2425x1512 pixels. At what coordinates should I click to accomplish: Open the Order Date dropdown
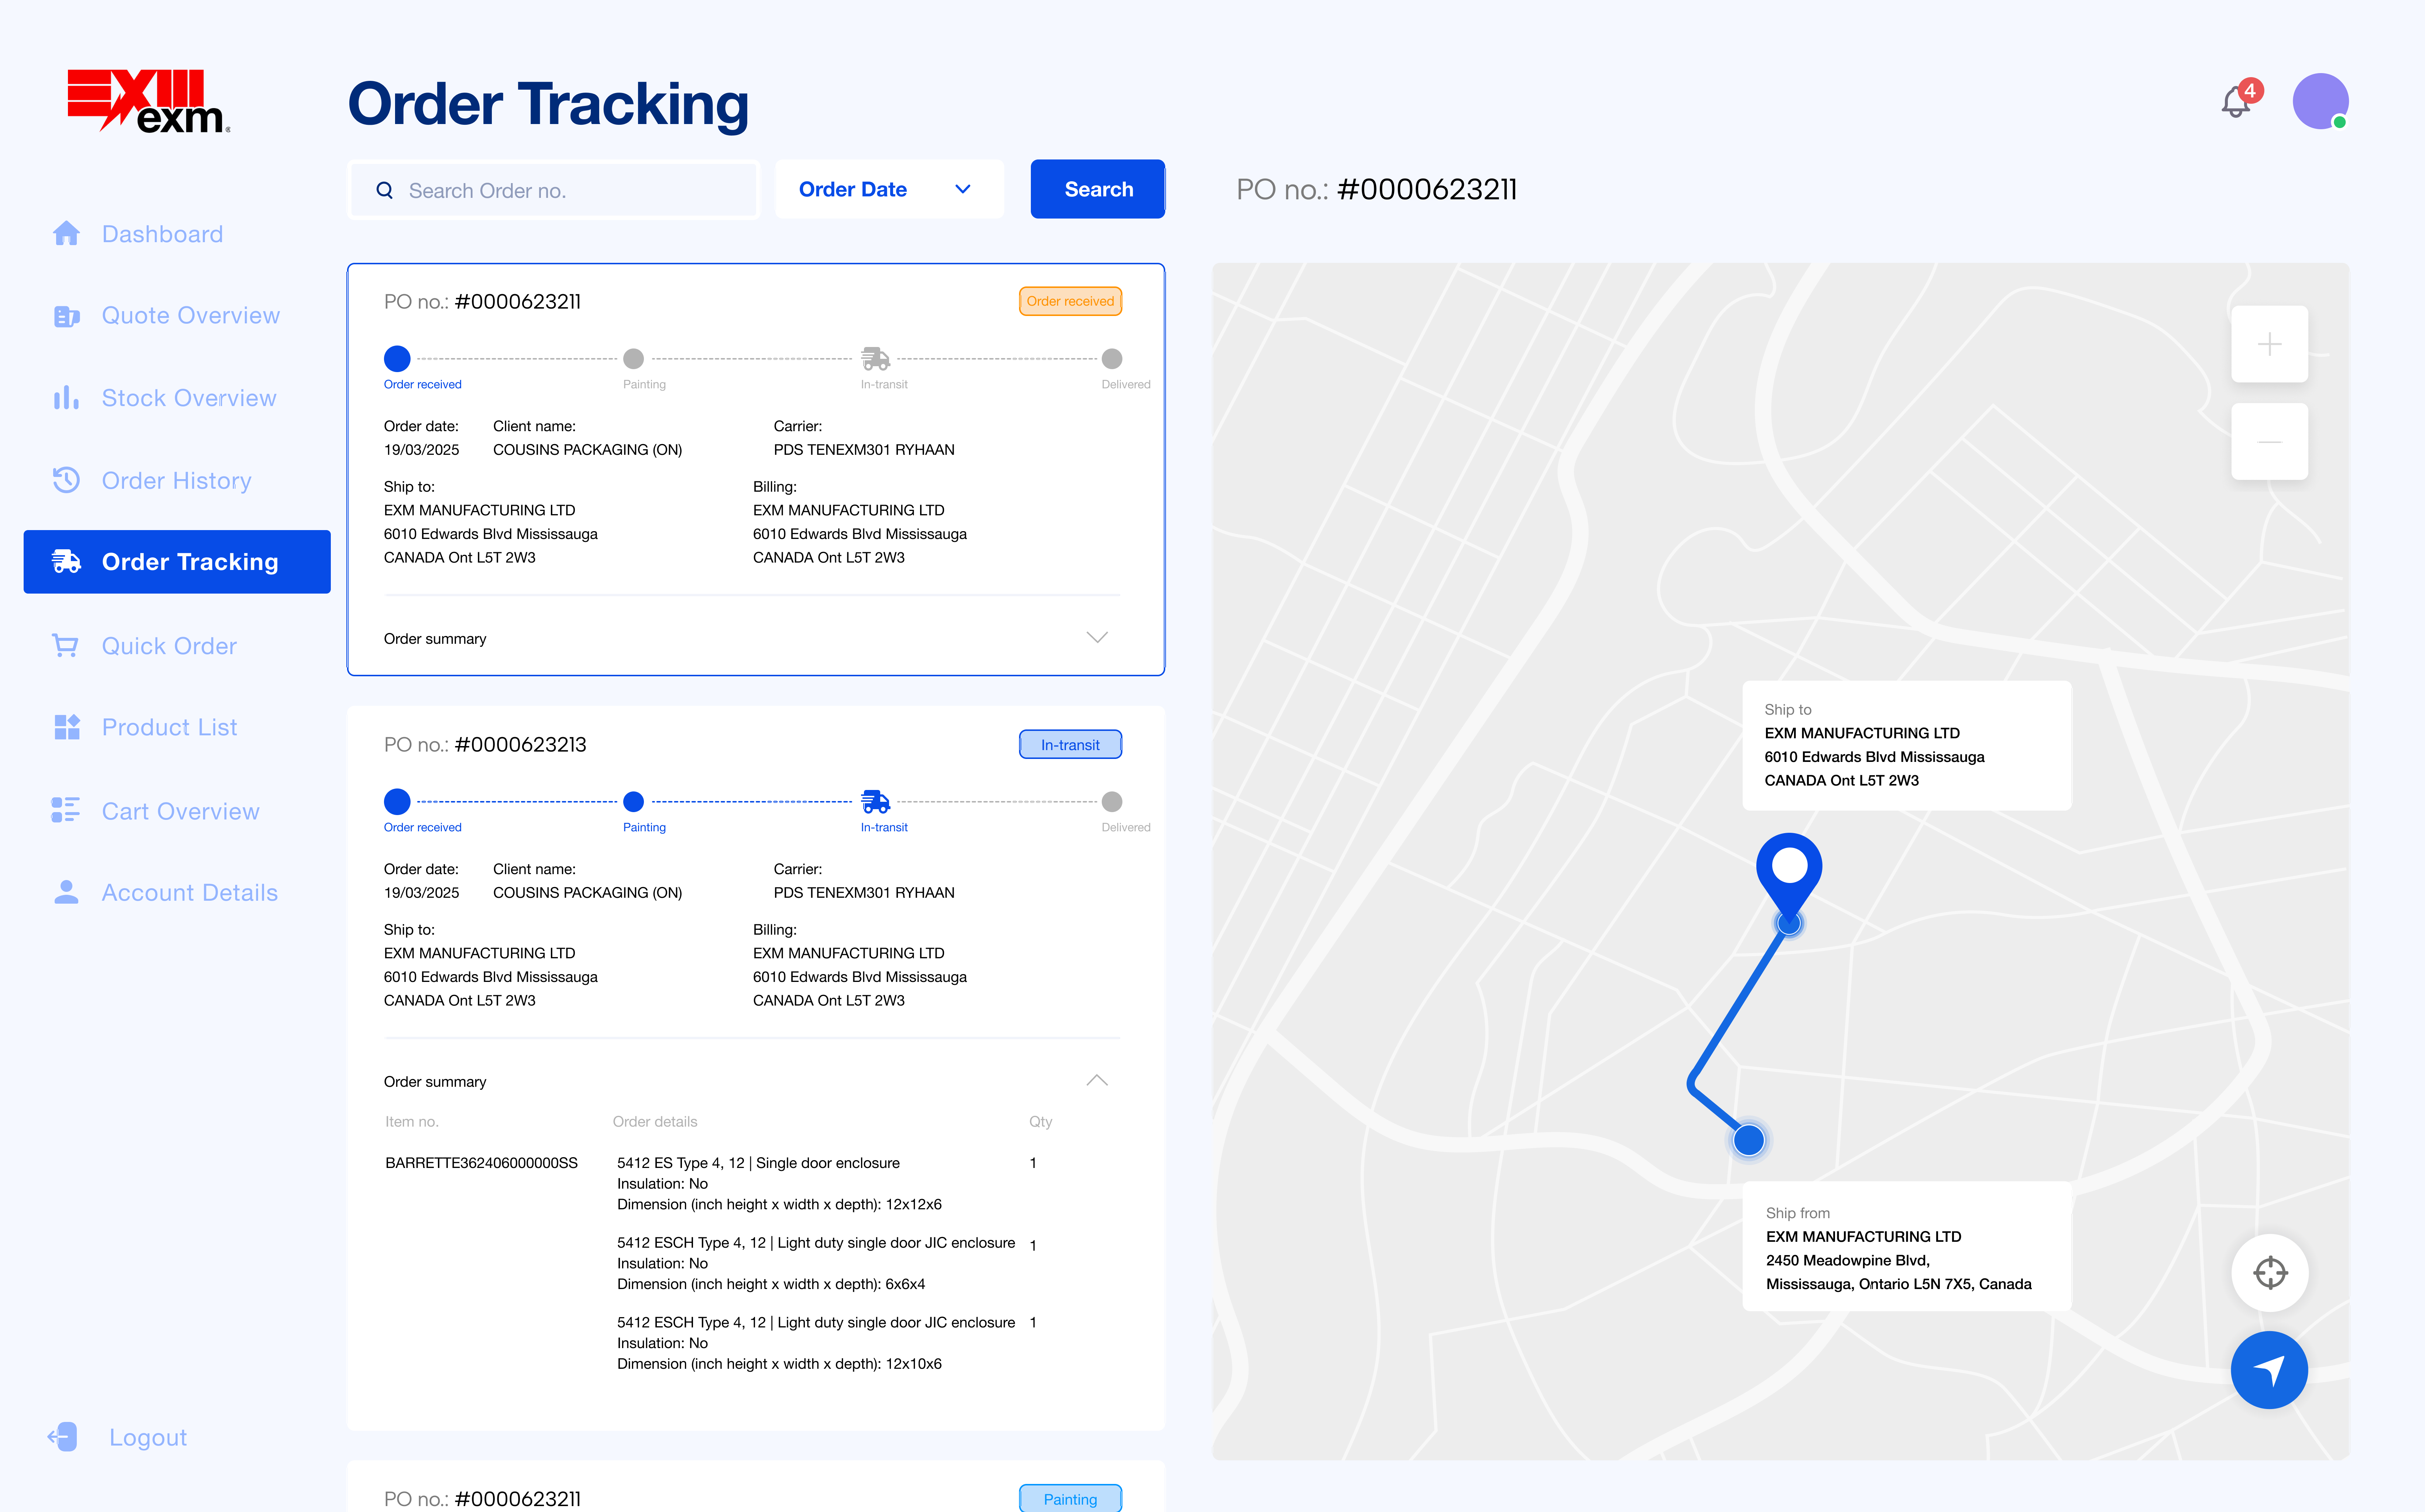889,189
